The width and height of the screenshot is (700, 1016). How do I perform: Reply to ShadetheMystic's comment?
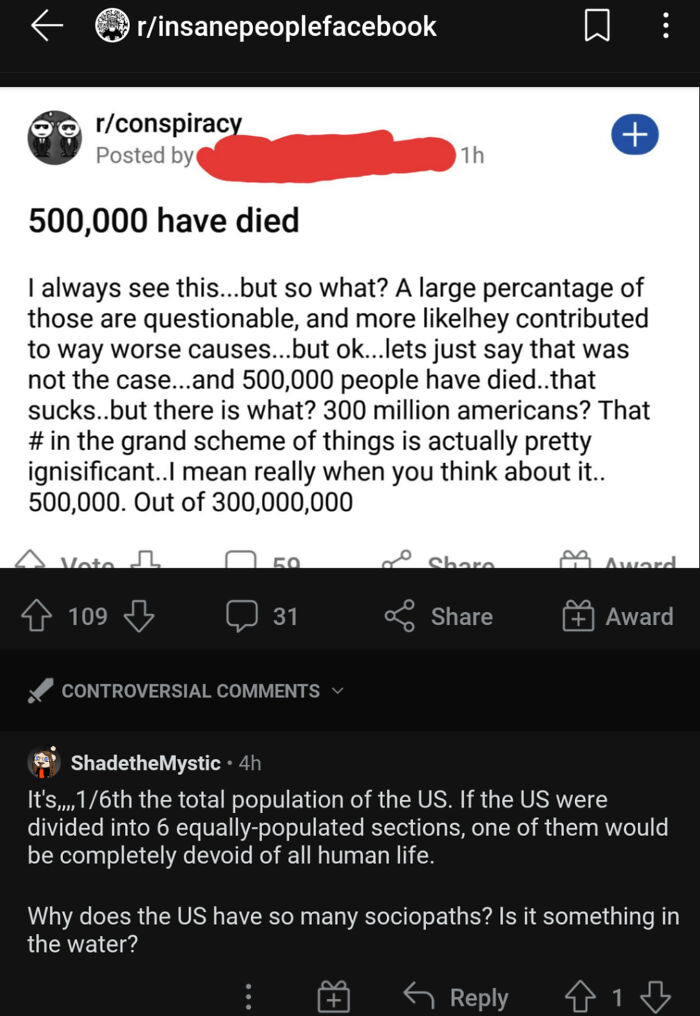[461, 994]
